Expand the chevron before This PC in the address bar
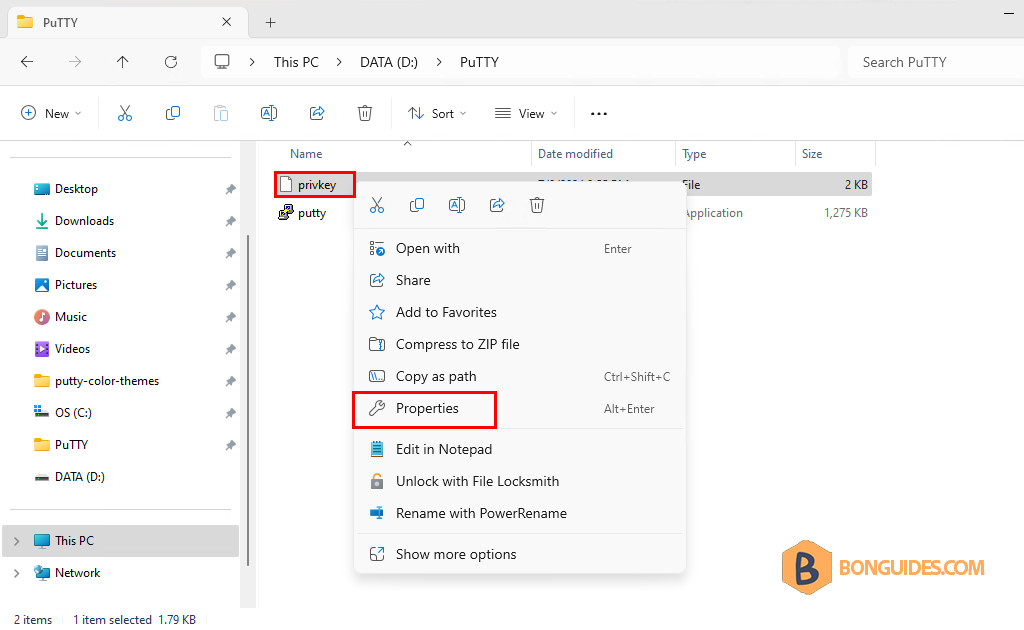This screenshot has height=630, width=1024. [252, 62]
